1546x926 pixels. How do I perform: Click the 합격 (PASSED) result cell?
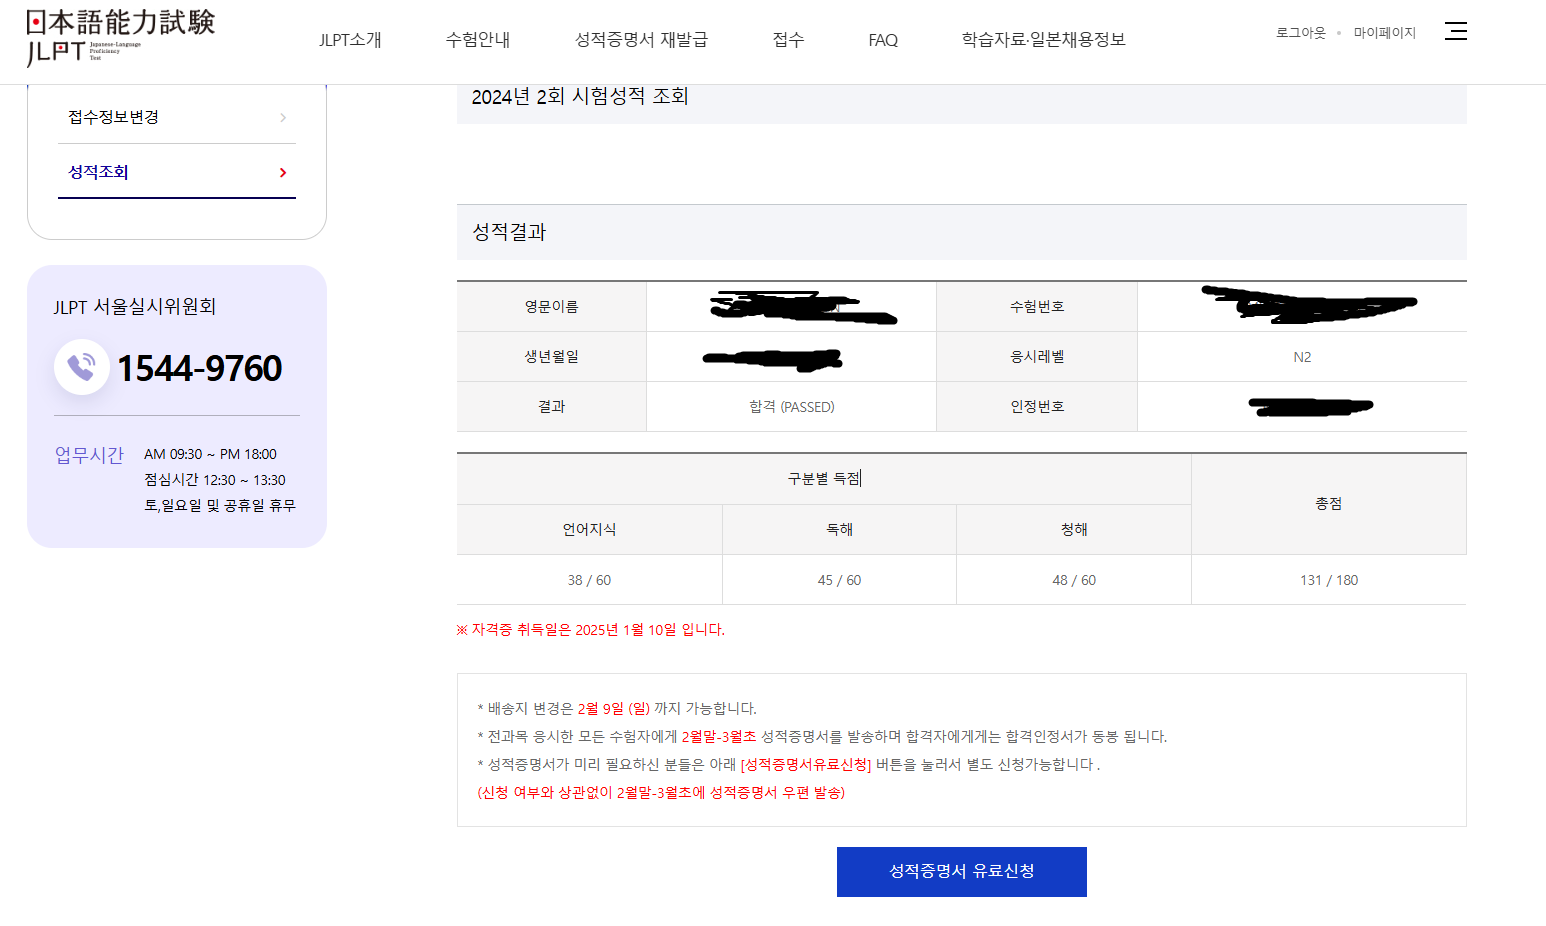pyautogui.click(x=790, y=406)
